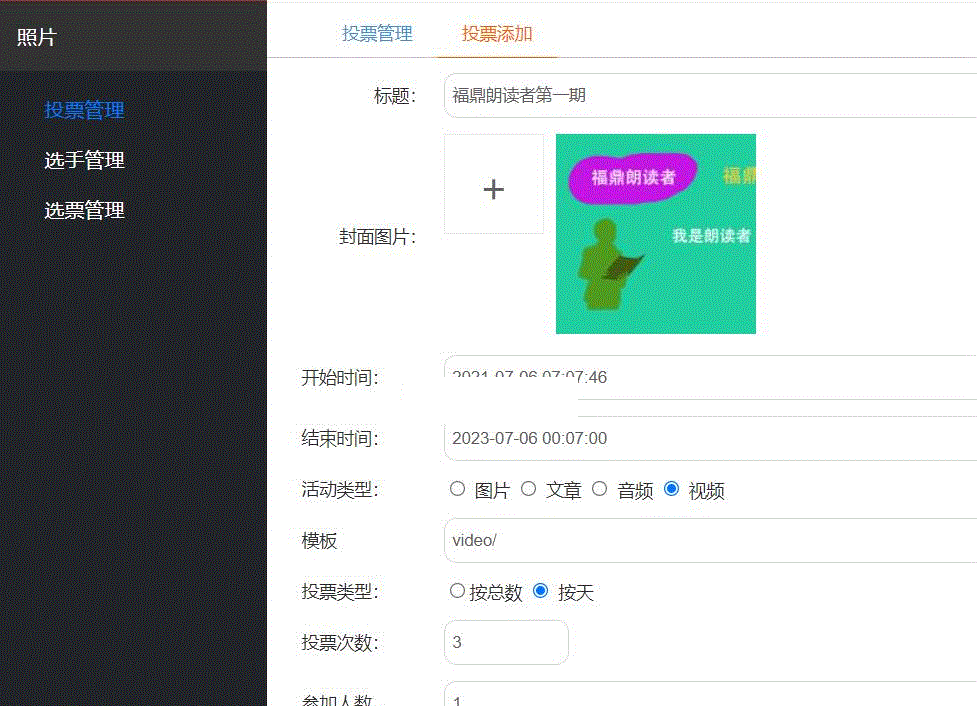Switch to the 投票管理 tab
The width and height of the screenshot is (977, 706).
click(x=377, y=33)
